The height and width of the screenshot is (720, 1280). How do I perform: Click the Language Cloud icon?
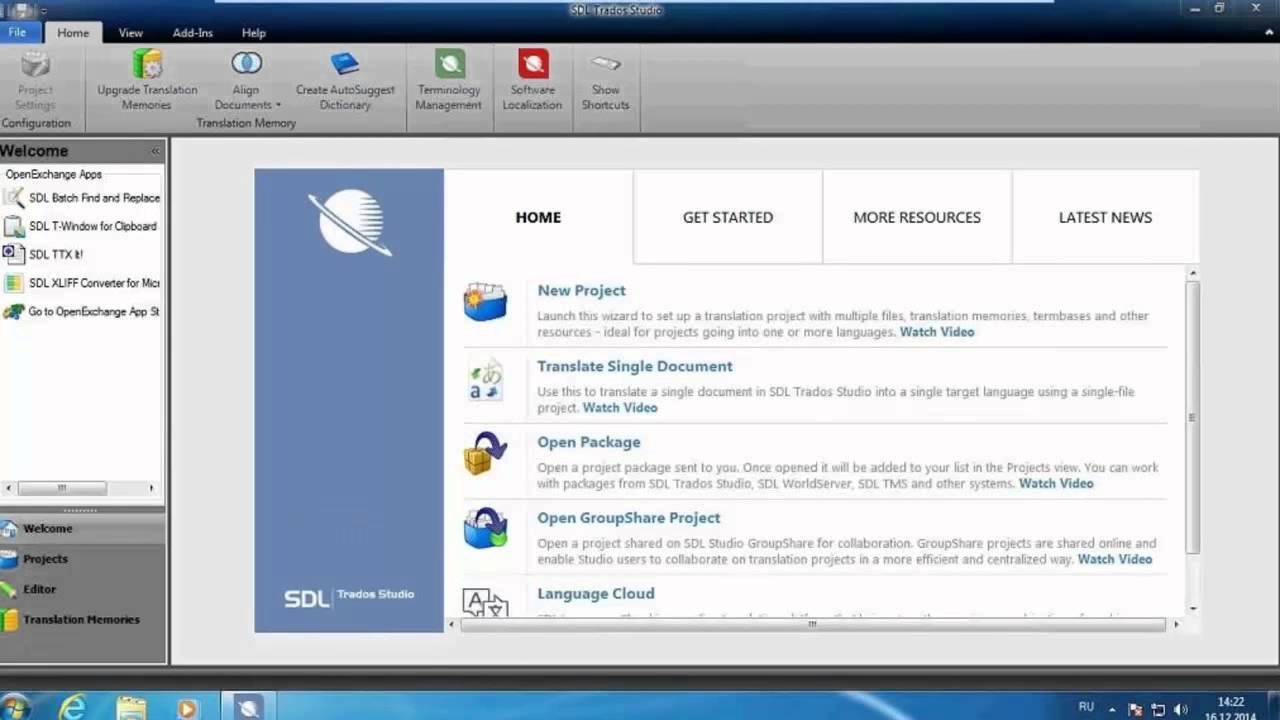(485, 602)
